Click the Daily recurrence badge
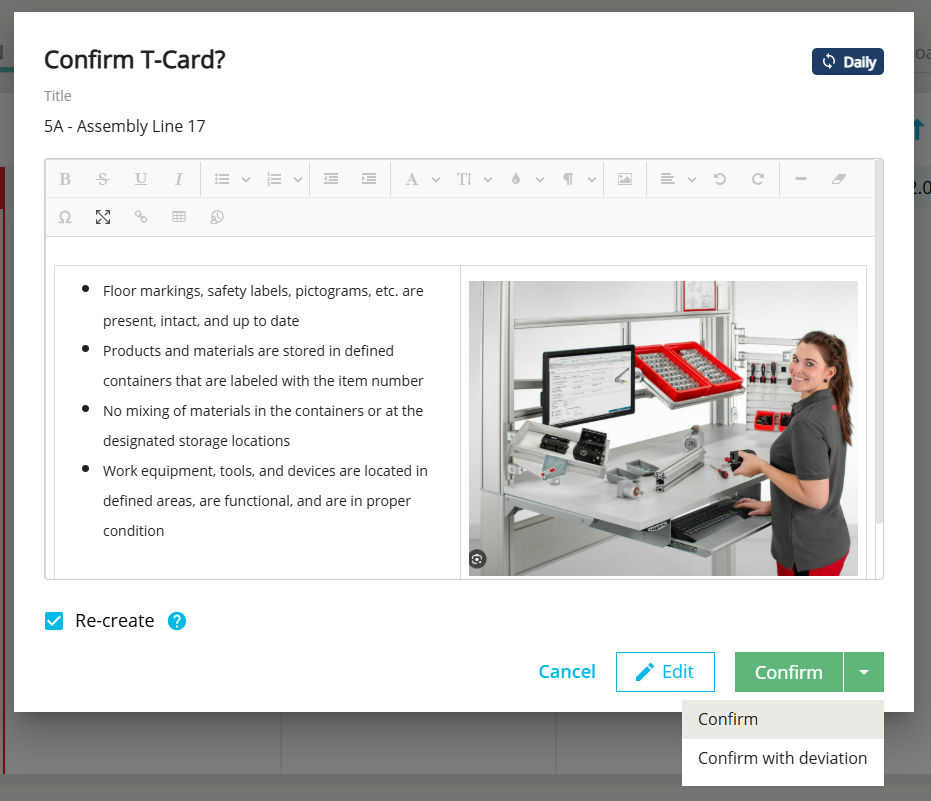This screenshot has height=801, width=931. pos(847,61)
